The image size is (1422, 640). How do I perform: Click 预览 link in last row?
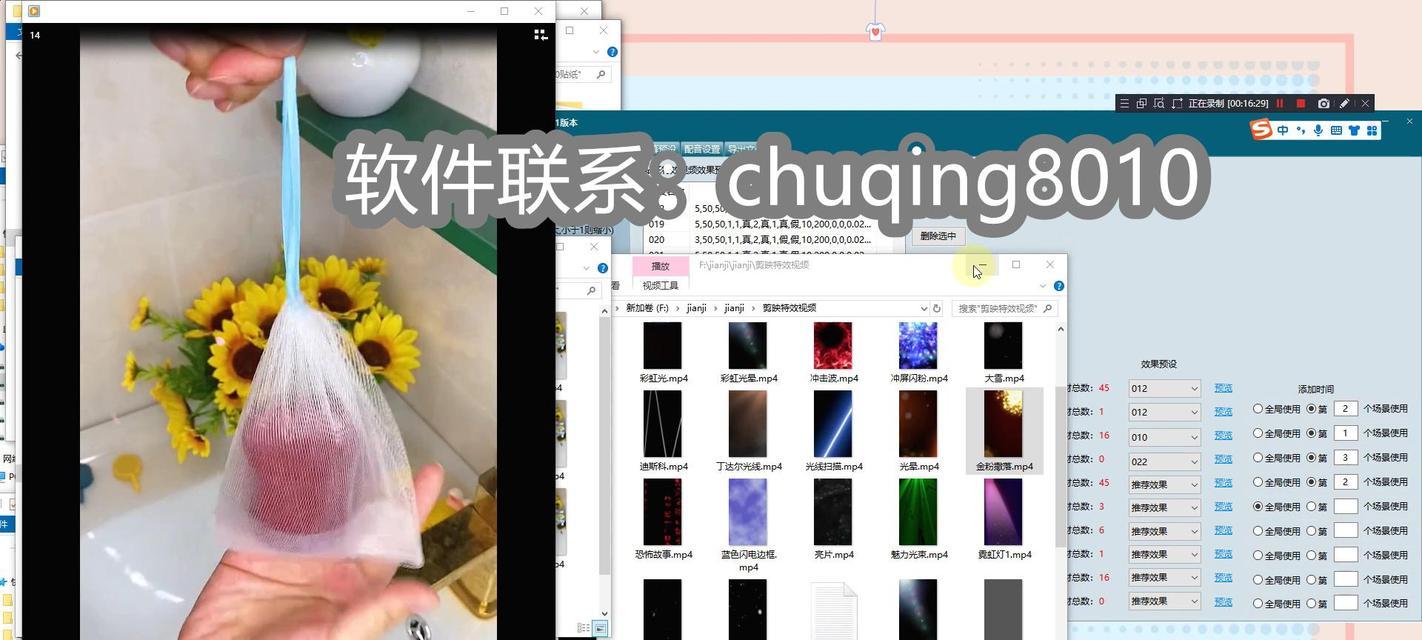pos(1223,602)
